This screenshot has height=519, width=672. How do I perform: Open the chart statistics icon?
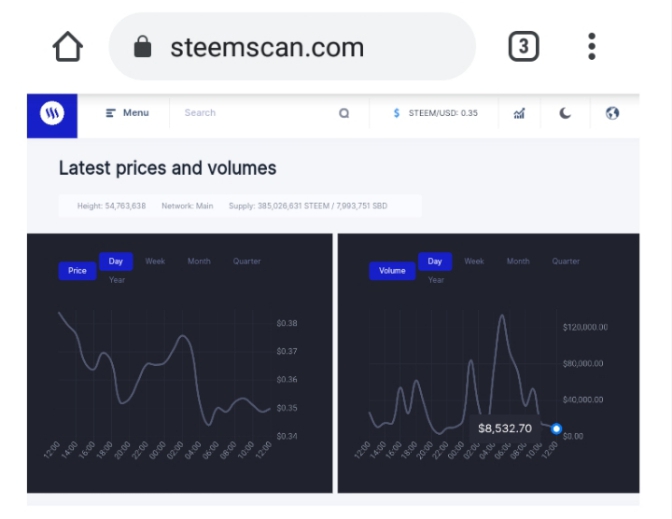pos(519,113)
